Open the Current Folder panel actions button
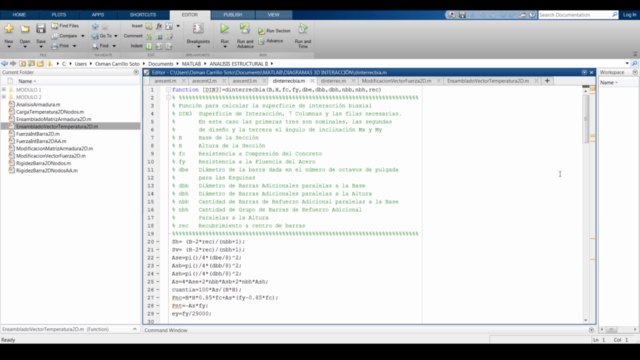The height and width of the screenshot is (360, 640). [136, 72]
